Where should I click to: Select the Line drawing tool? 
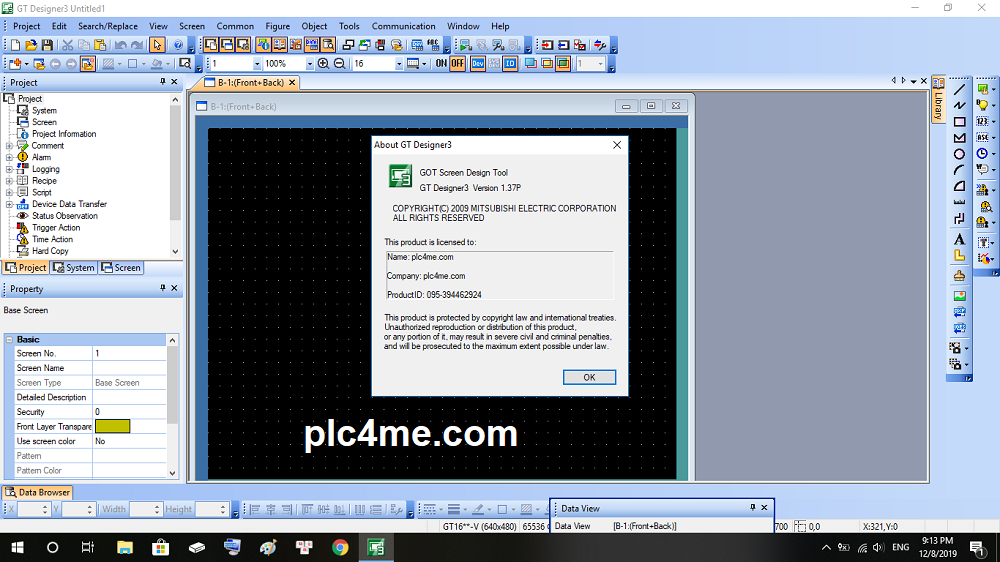tap(959, 89)
